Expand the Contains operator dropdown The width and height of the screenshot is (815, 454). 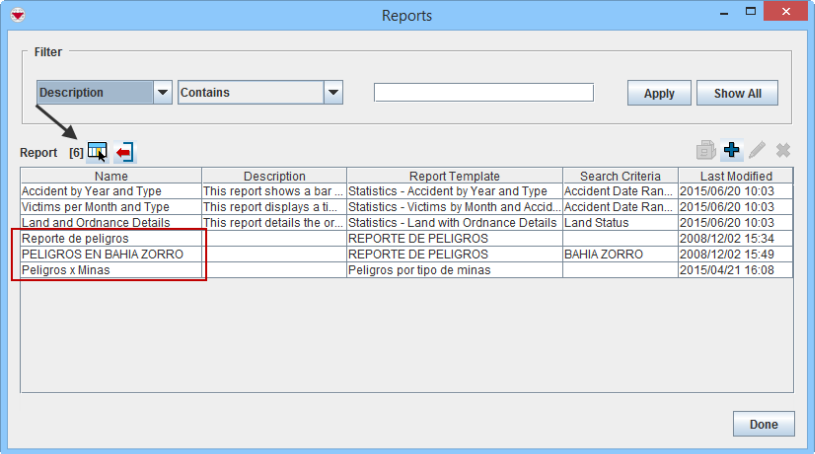(334, 93)
